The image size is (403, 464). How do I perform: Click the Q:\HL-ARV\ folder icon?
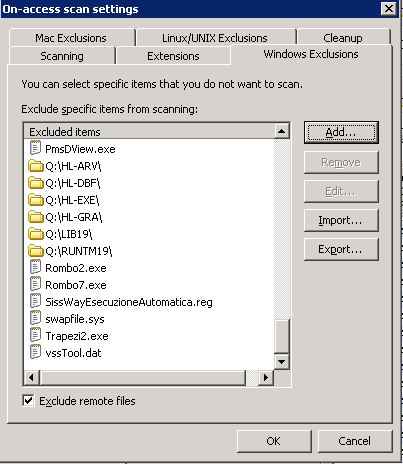pos(36,166)
